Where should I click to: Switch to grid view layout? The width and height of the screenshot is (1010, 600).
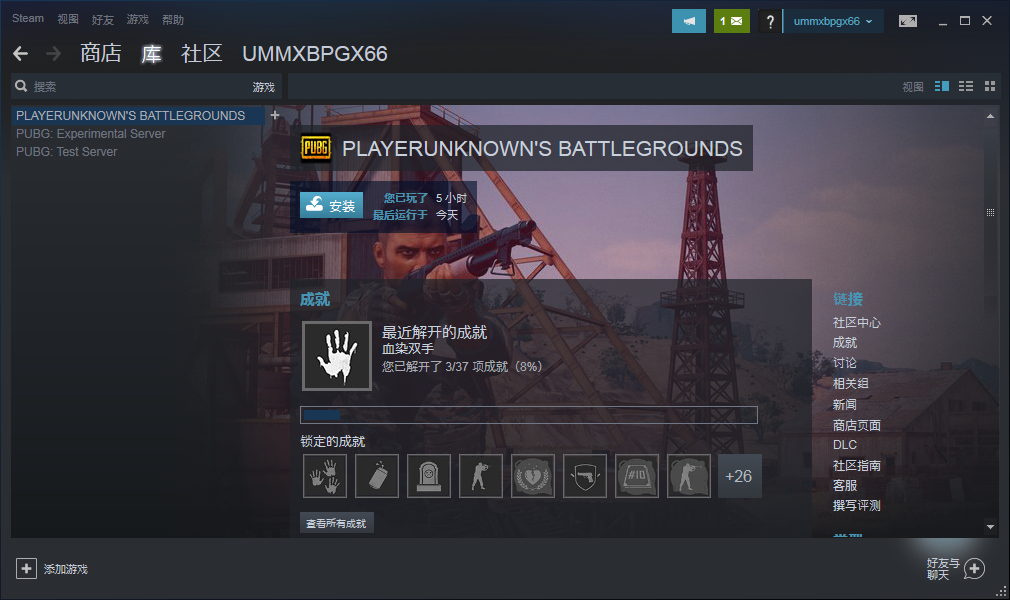coord(990,86)
